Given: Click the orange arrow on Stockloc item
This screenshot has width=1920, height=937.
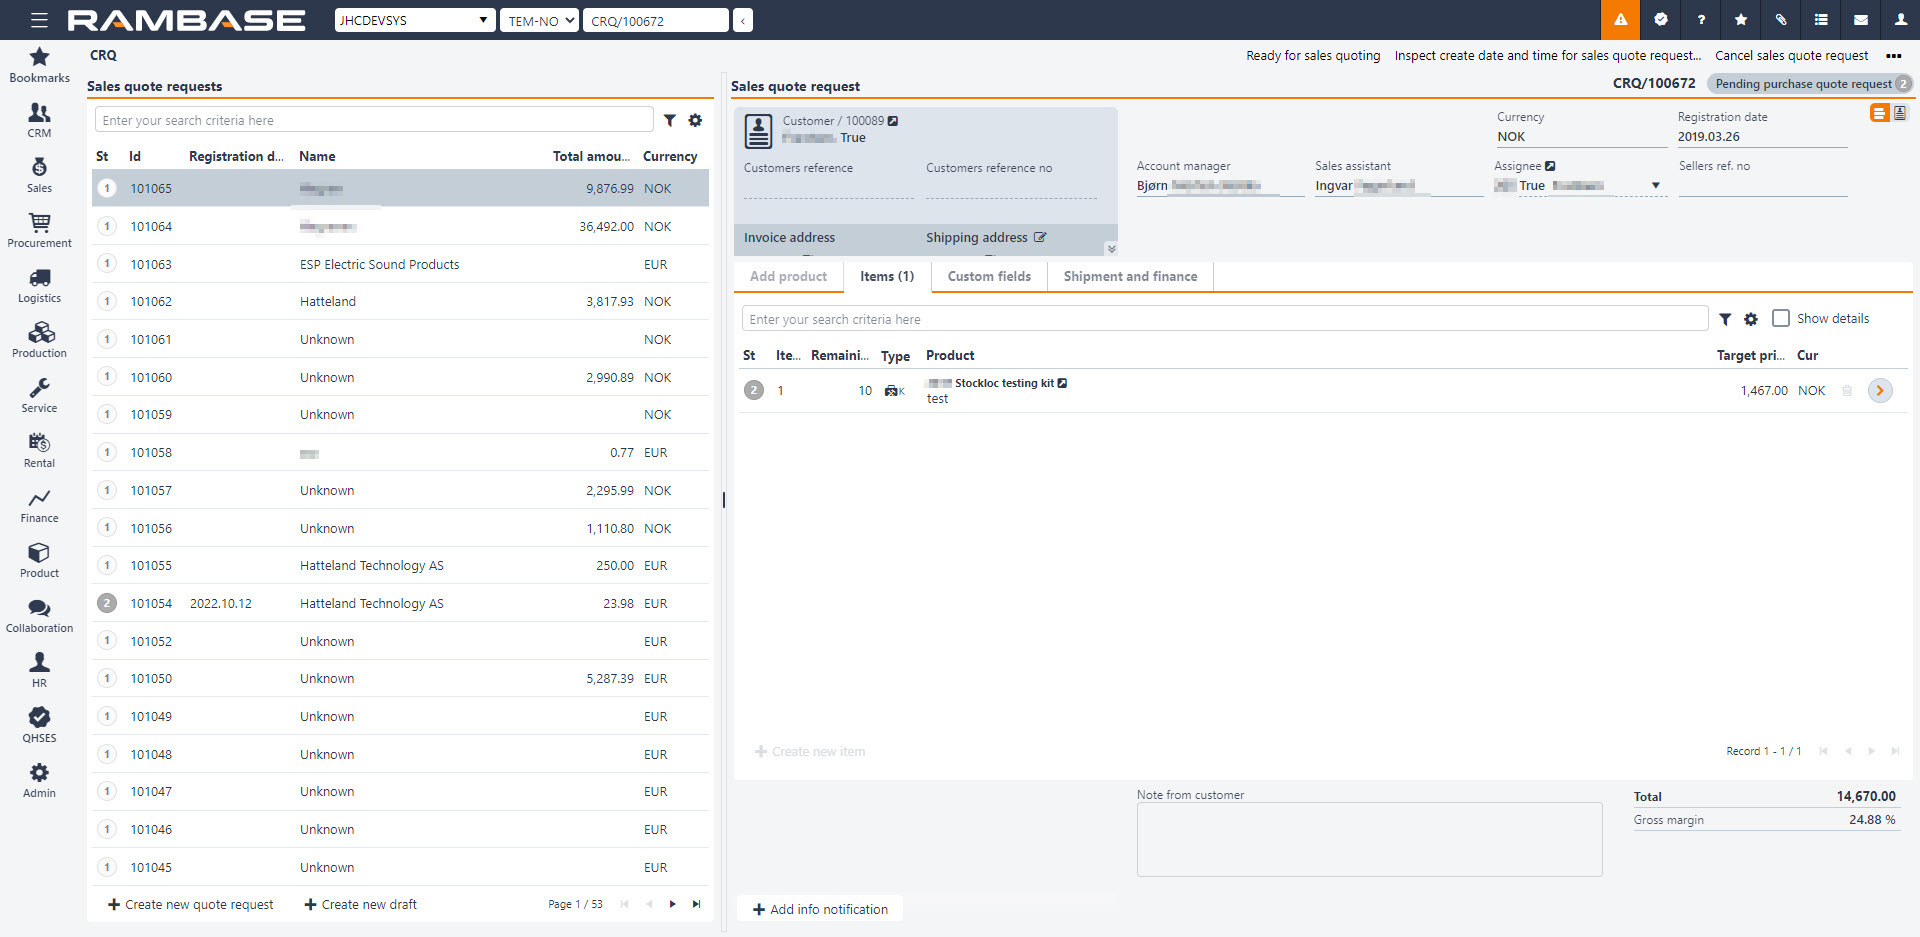Looking at the screenshot, I should coord(1880,391).
